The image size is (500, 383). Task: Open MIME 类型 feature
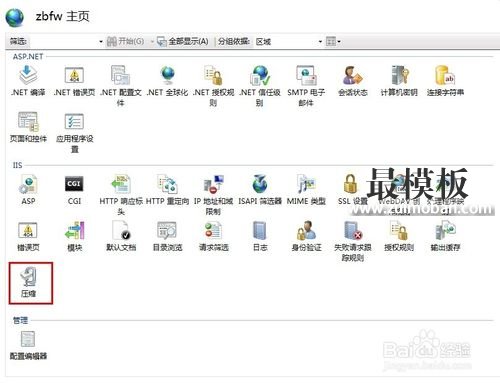(x=306, y=189)
